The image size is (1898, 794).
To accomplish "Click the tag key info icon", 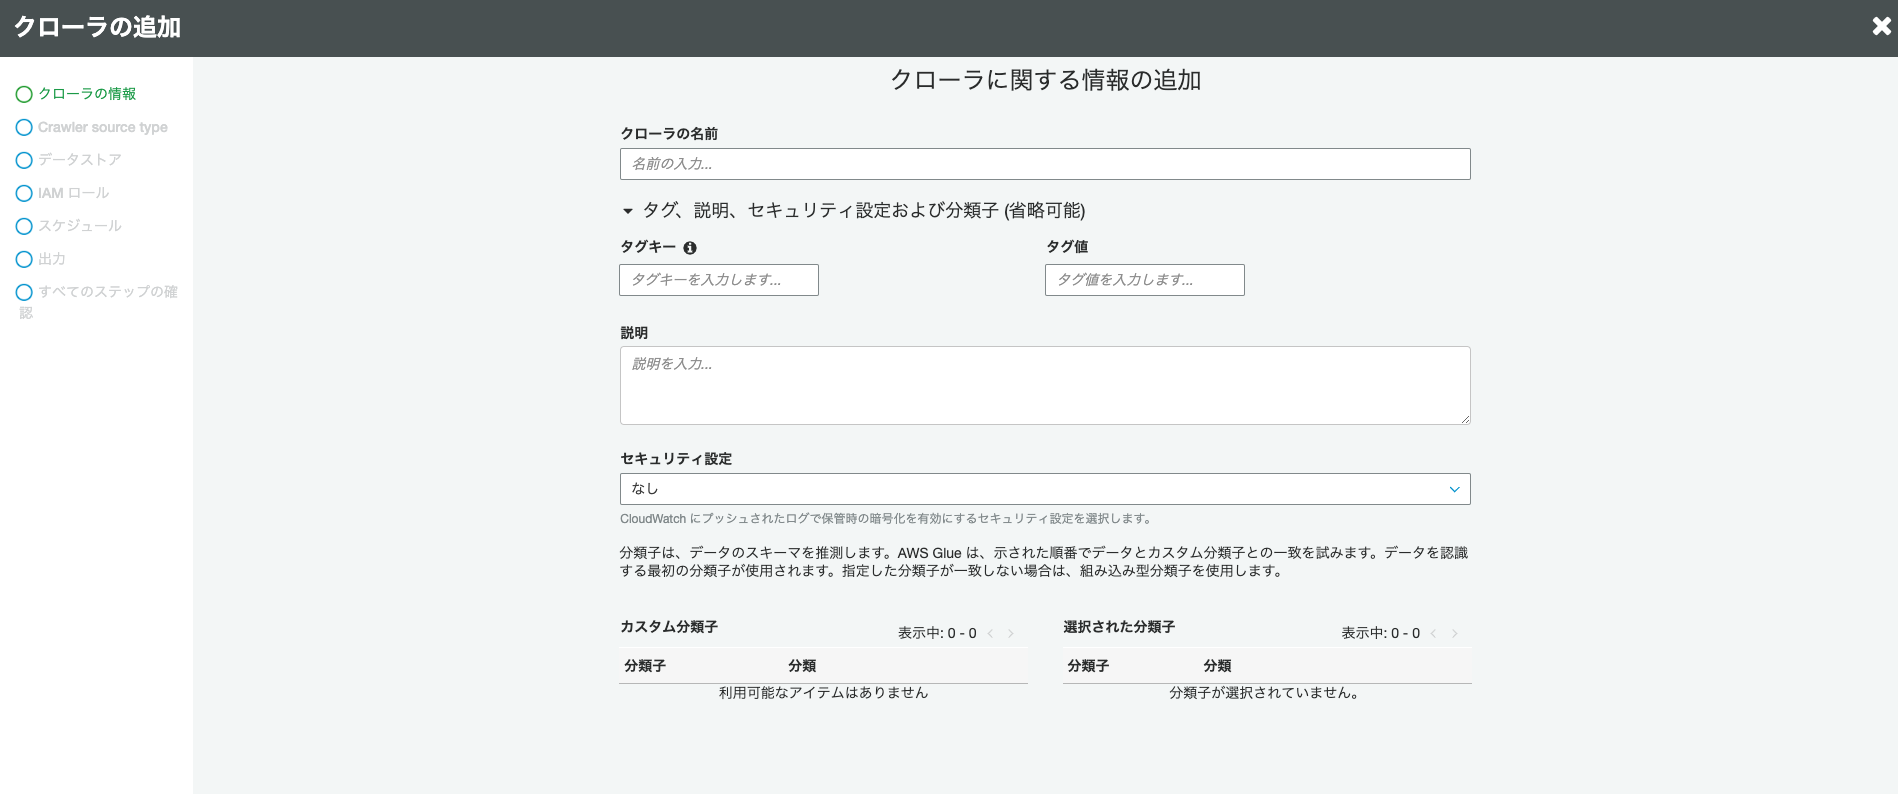I will (690, 248).
